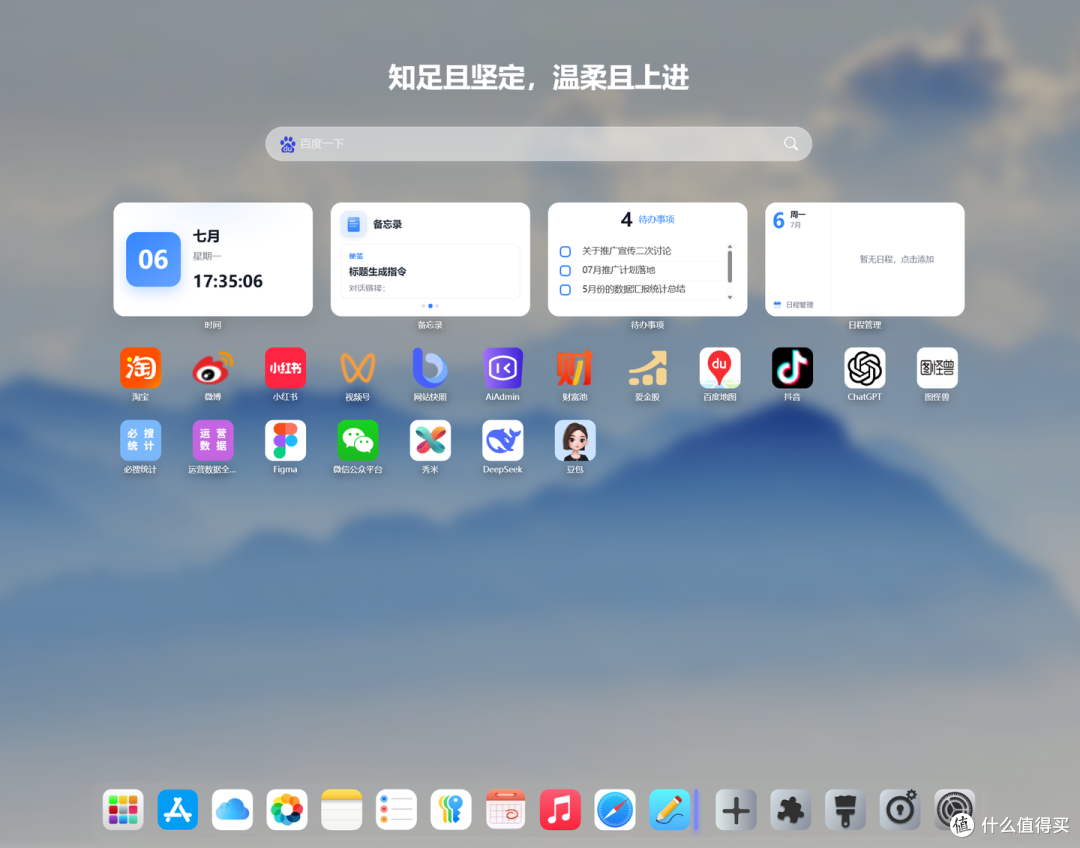Open Launchpad grid in the dock
The height and width of the screenshot is (848, 1080).
123,809
